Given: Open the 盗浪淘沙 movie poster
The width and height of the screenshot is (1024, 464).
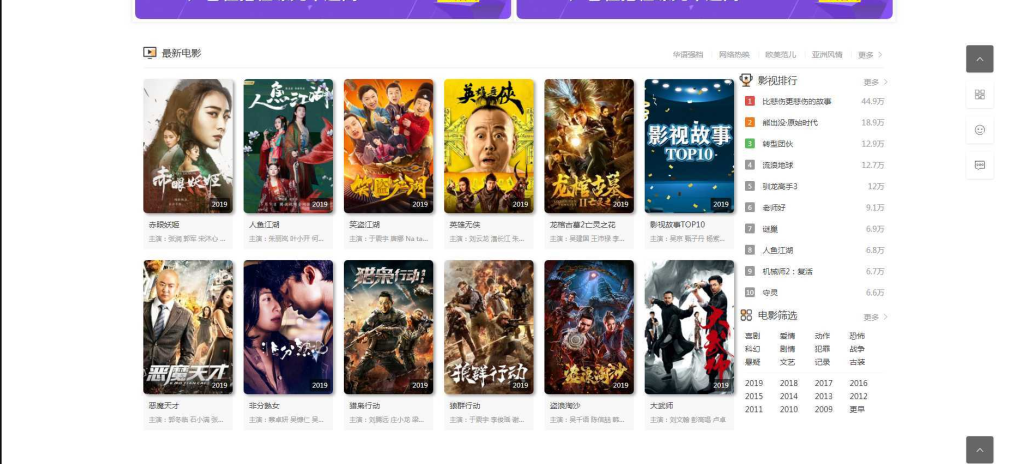Looking at the screenshot, I should pyautogui.click(x=589, y=327).
